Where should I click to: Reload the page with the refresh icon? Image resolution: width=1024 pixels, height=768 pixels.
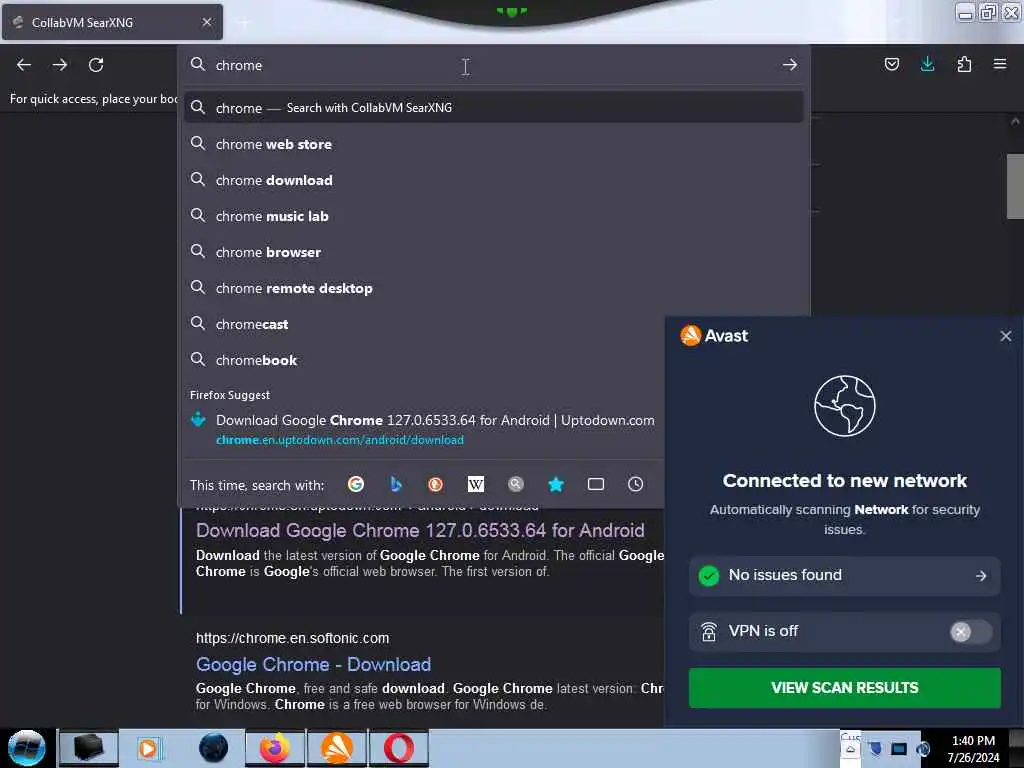click(x=96, y=65)
